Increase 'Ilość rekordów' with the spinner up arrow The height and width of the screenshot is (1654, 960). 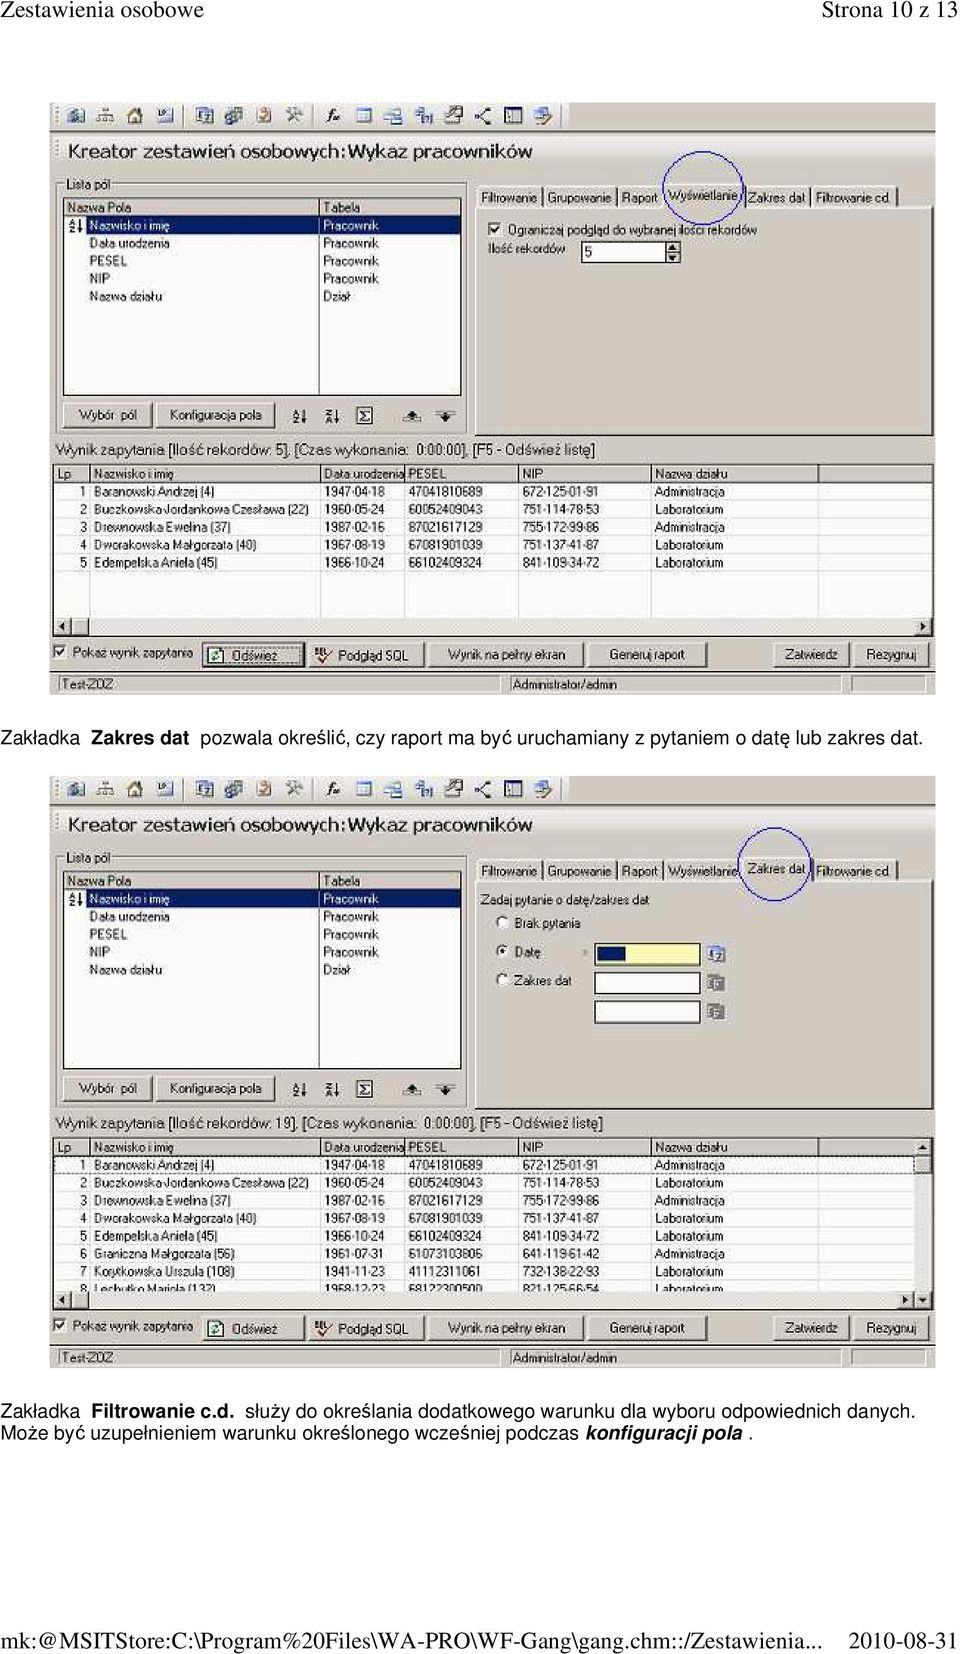point(673,247)
